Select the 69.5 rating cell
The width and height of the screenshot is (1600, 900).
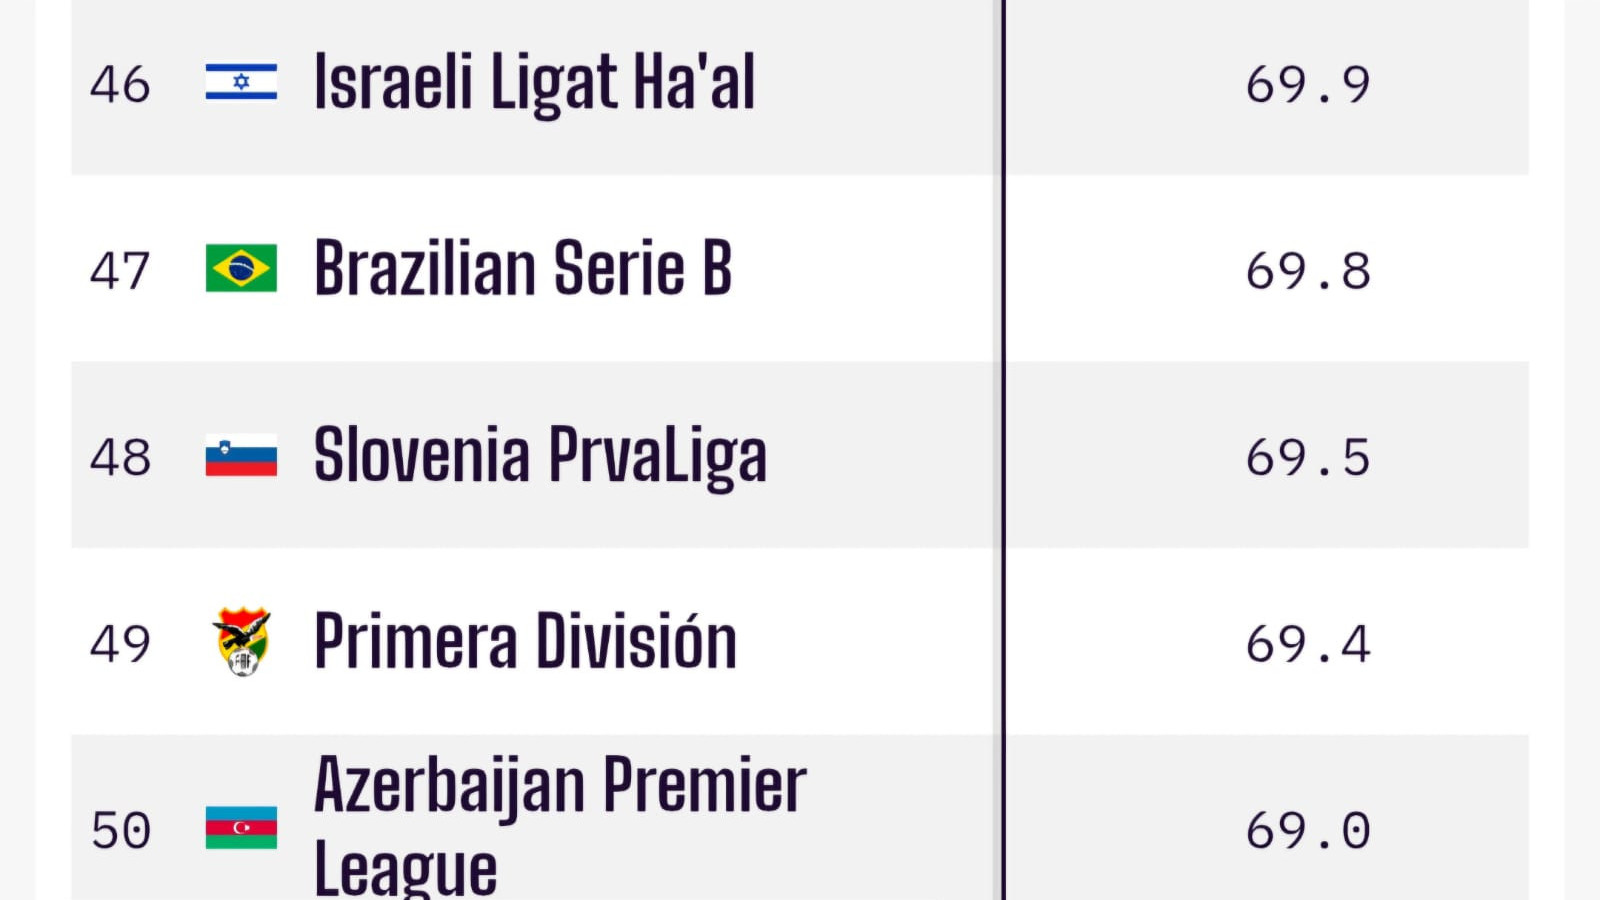[x=1307, y=457]
